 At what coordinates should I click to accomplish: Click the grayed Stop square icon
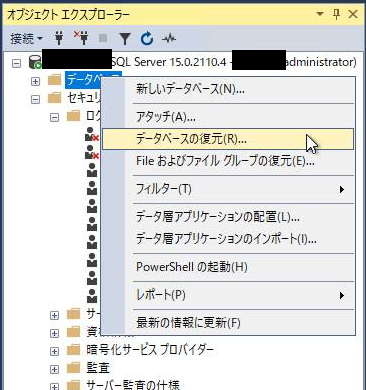(103, 39)
